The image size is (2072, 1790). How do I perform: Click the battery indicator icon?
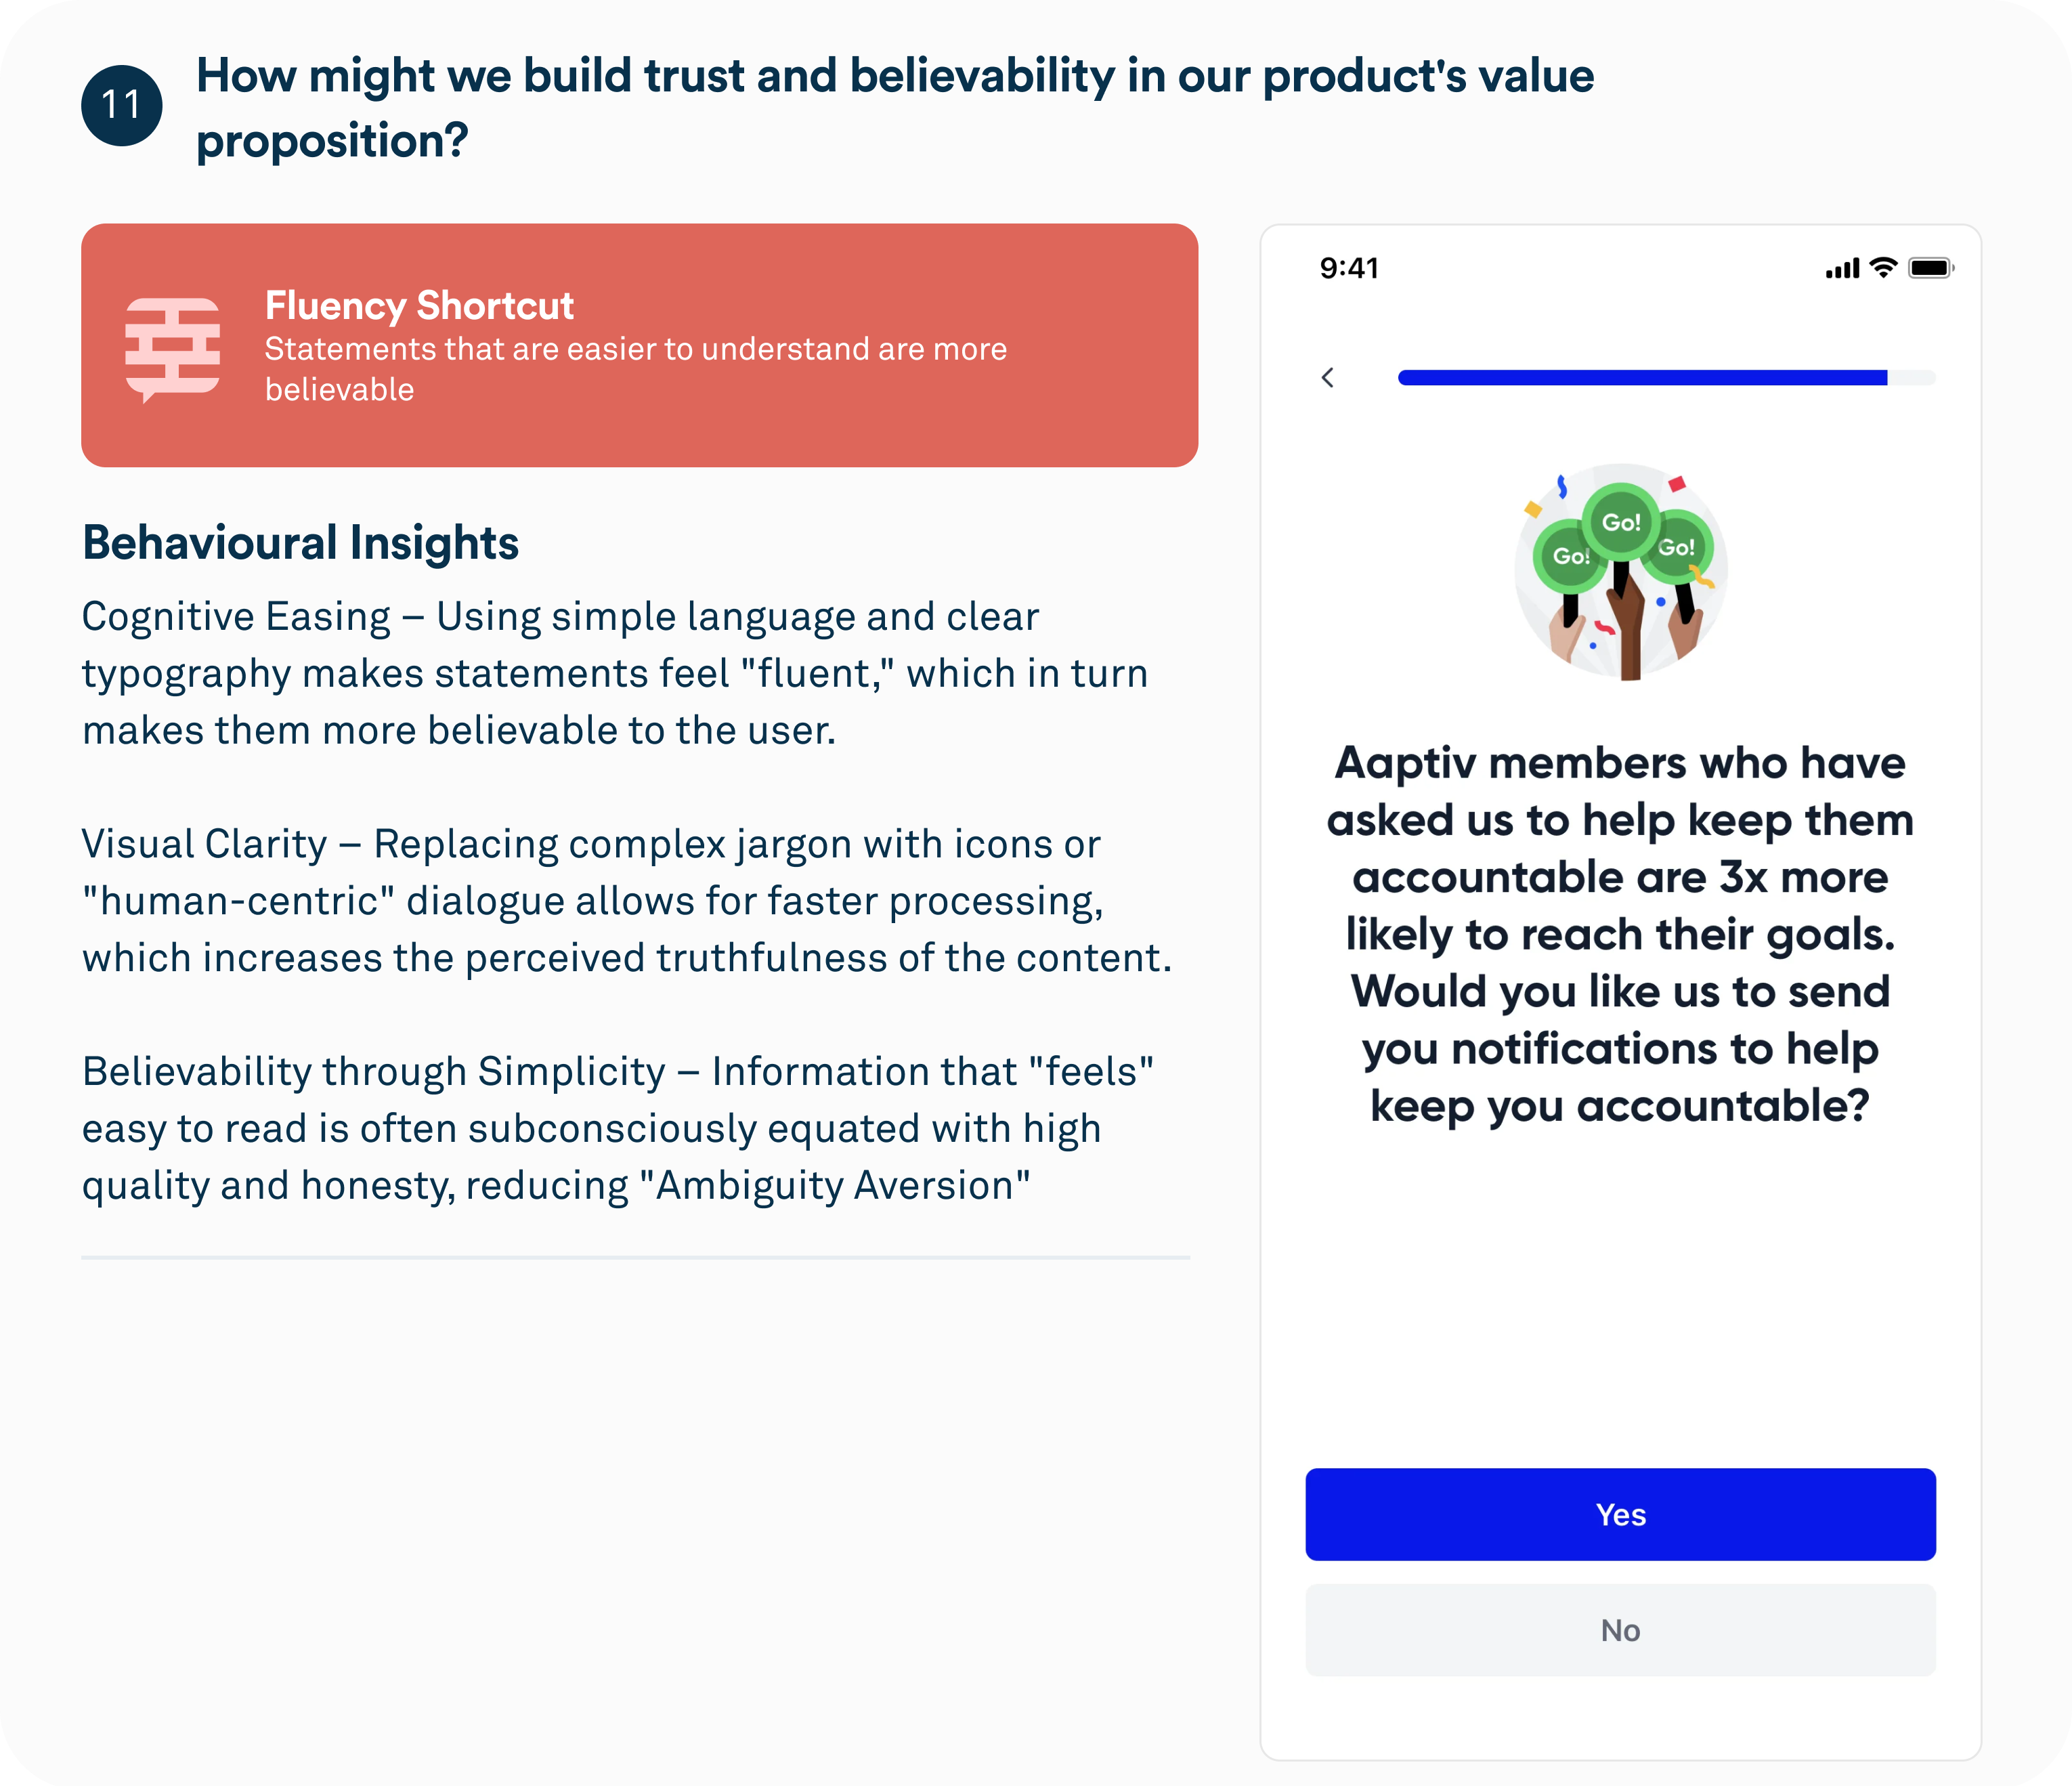coord(1930,268)
